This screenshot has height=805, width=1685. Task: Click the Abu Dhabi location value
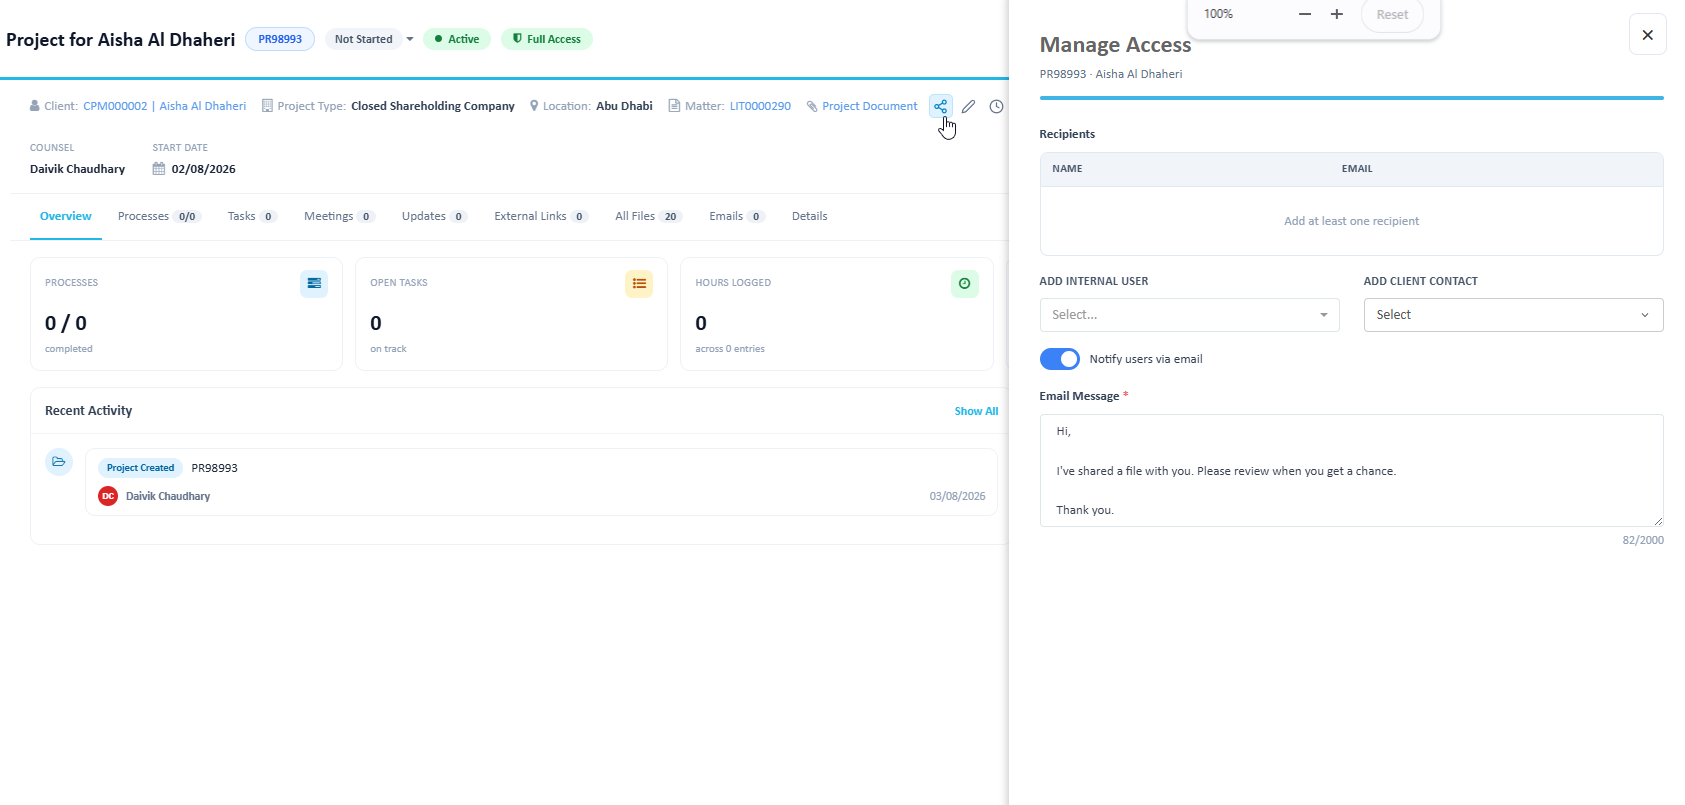click(625, 106)
